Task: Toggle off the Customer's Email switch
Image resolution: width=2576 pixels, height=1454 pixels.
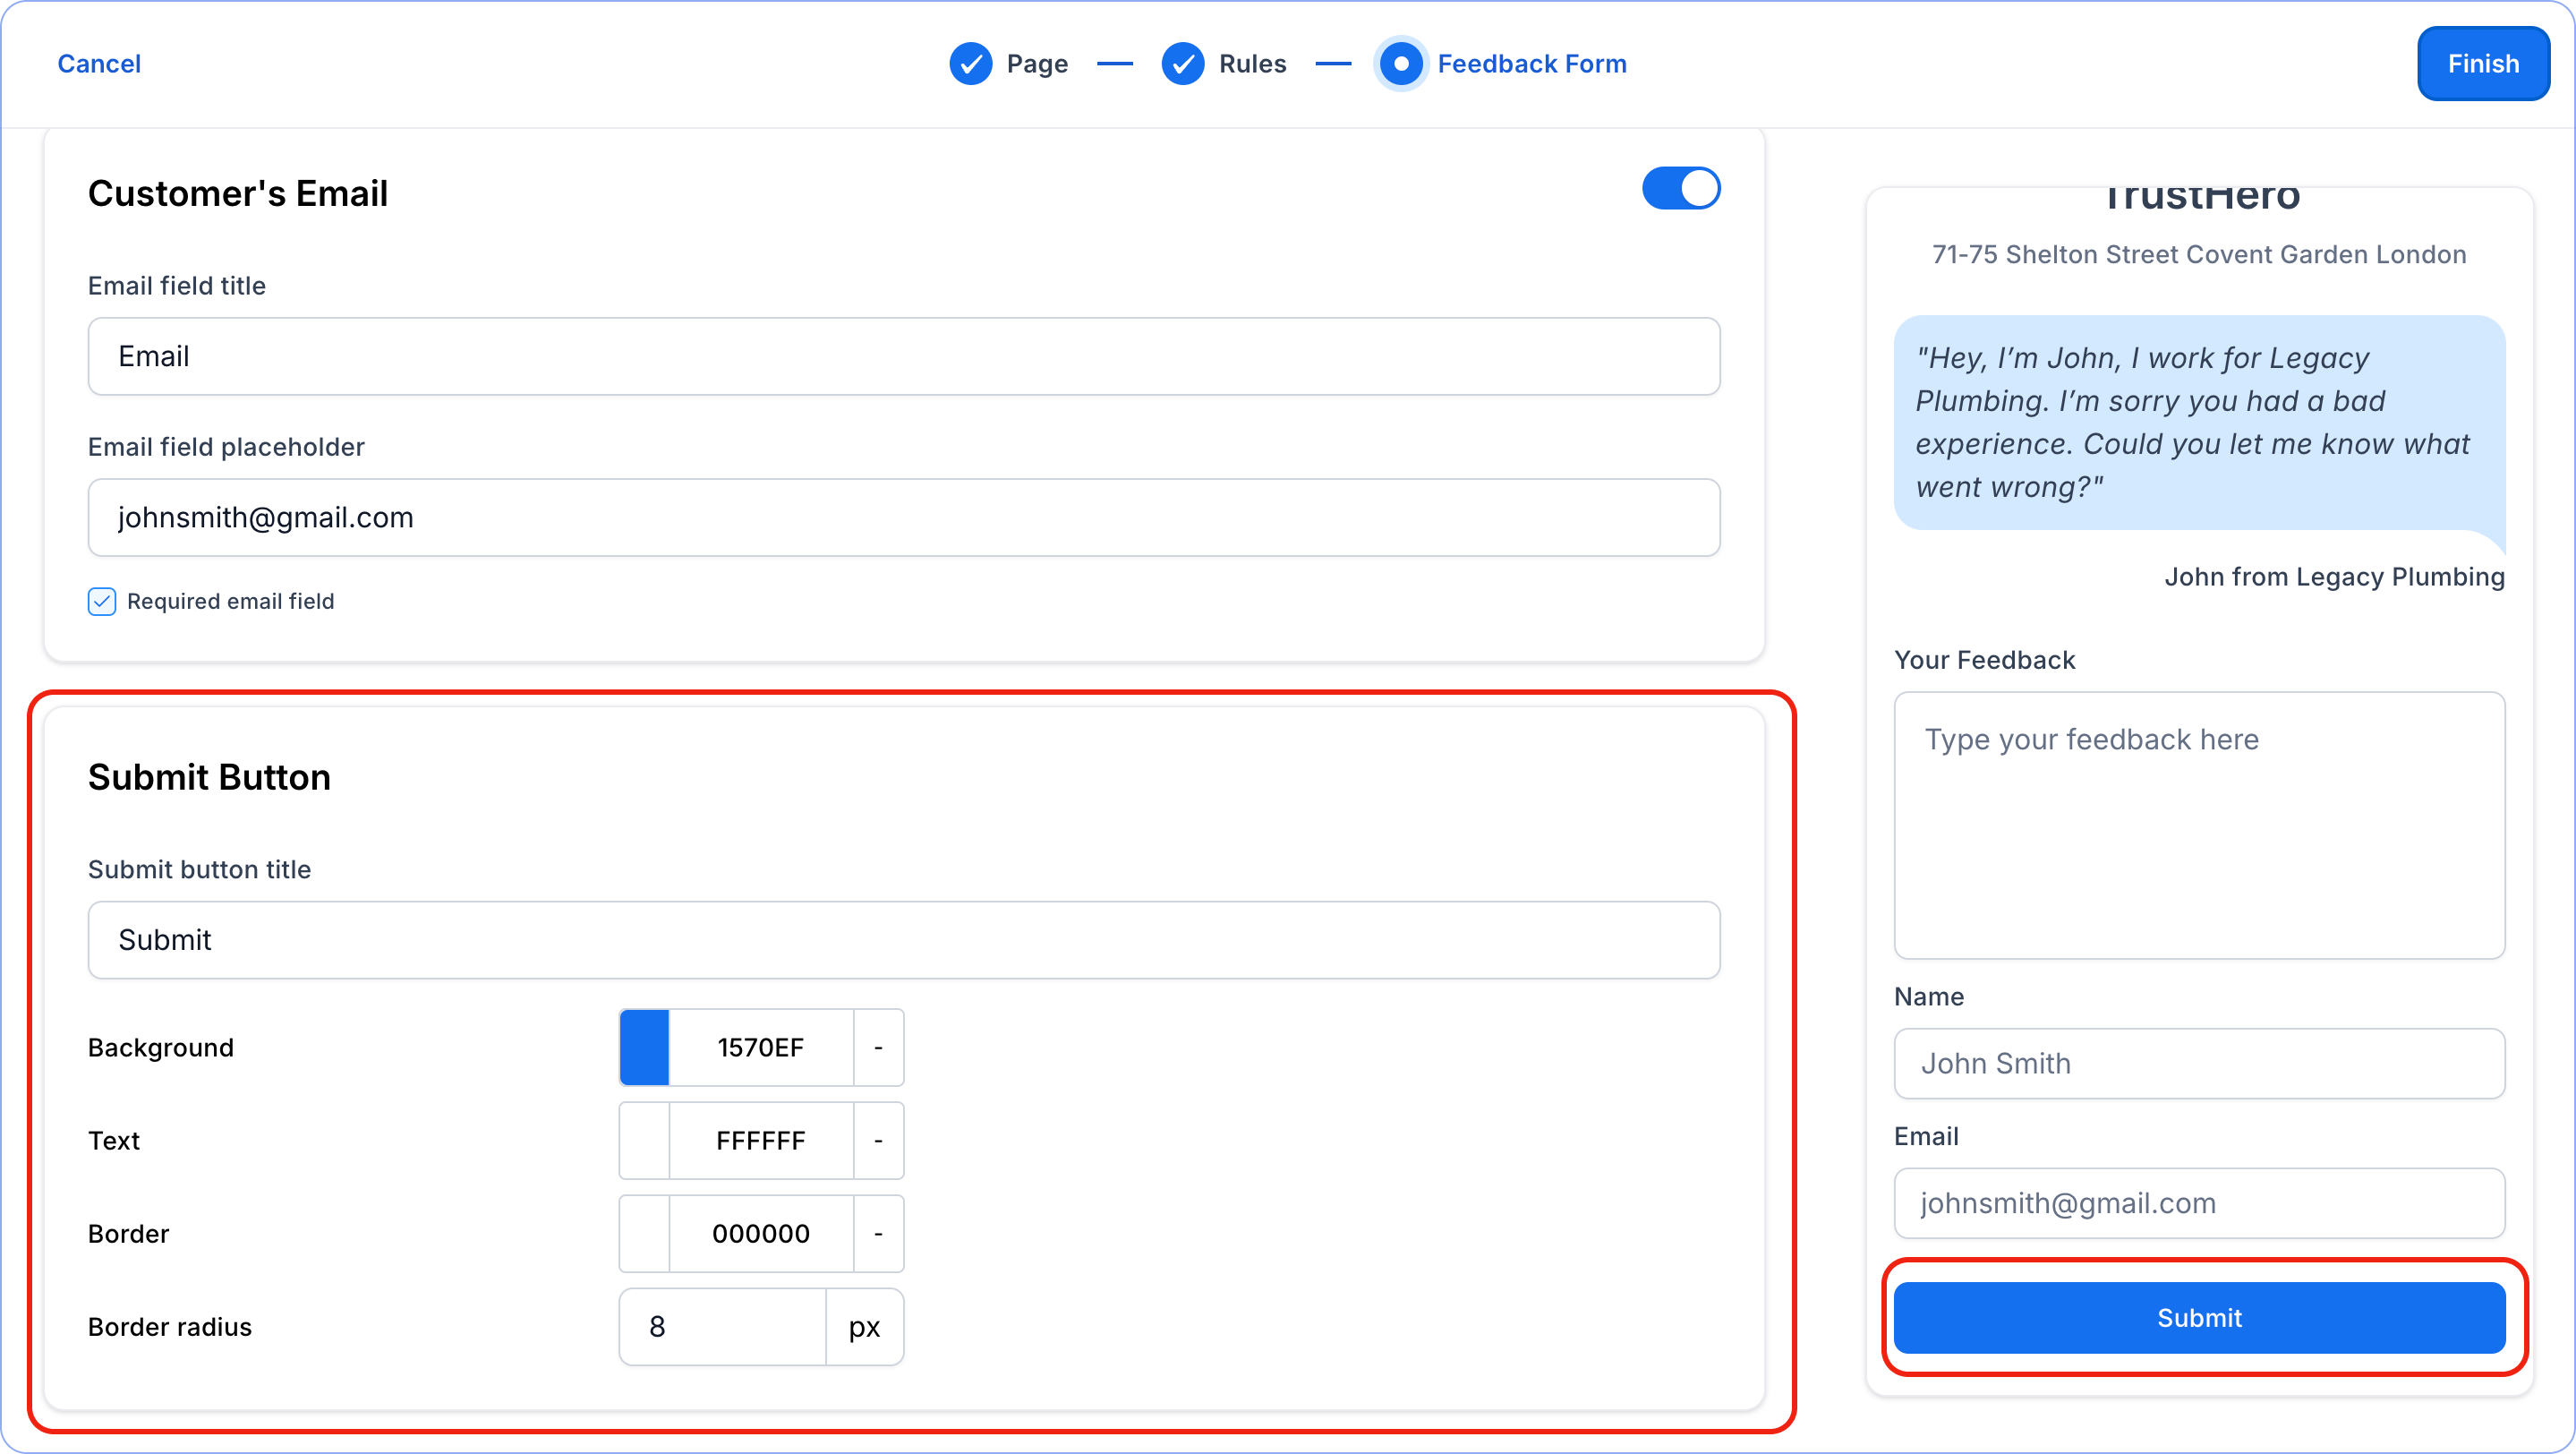Action: [x=1680, y=188]
